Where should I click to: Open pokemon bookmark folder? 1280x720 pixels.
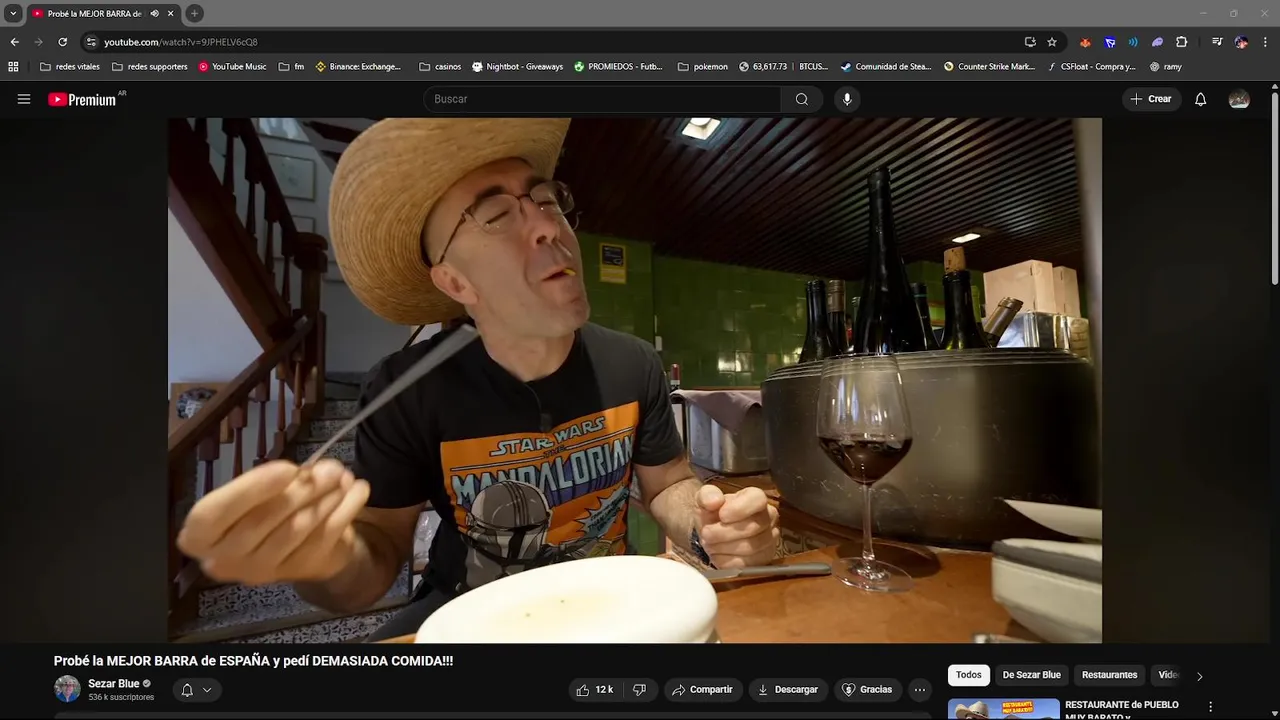coord(703,67)
